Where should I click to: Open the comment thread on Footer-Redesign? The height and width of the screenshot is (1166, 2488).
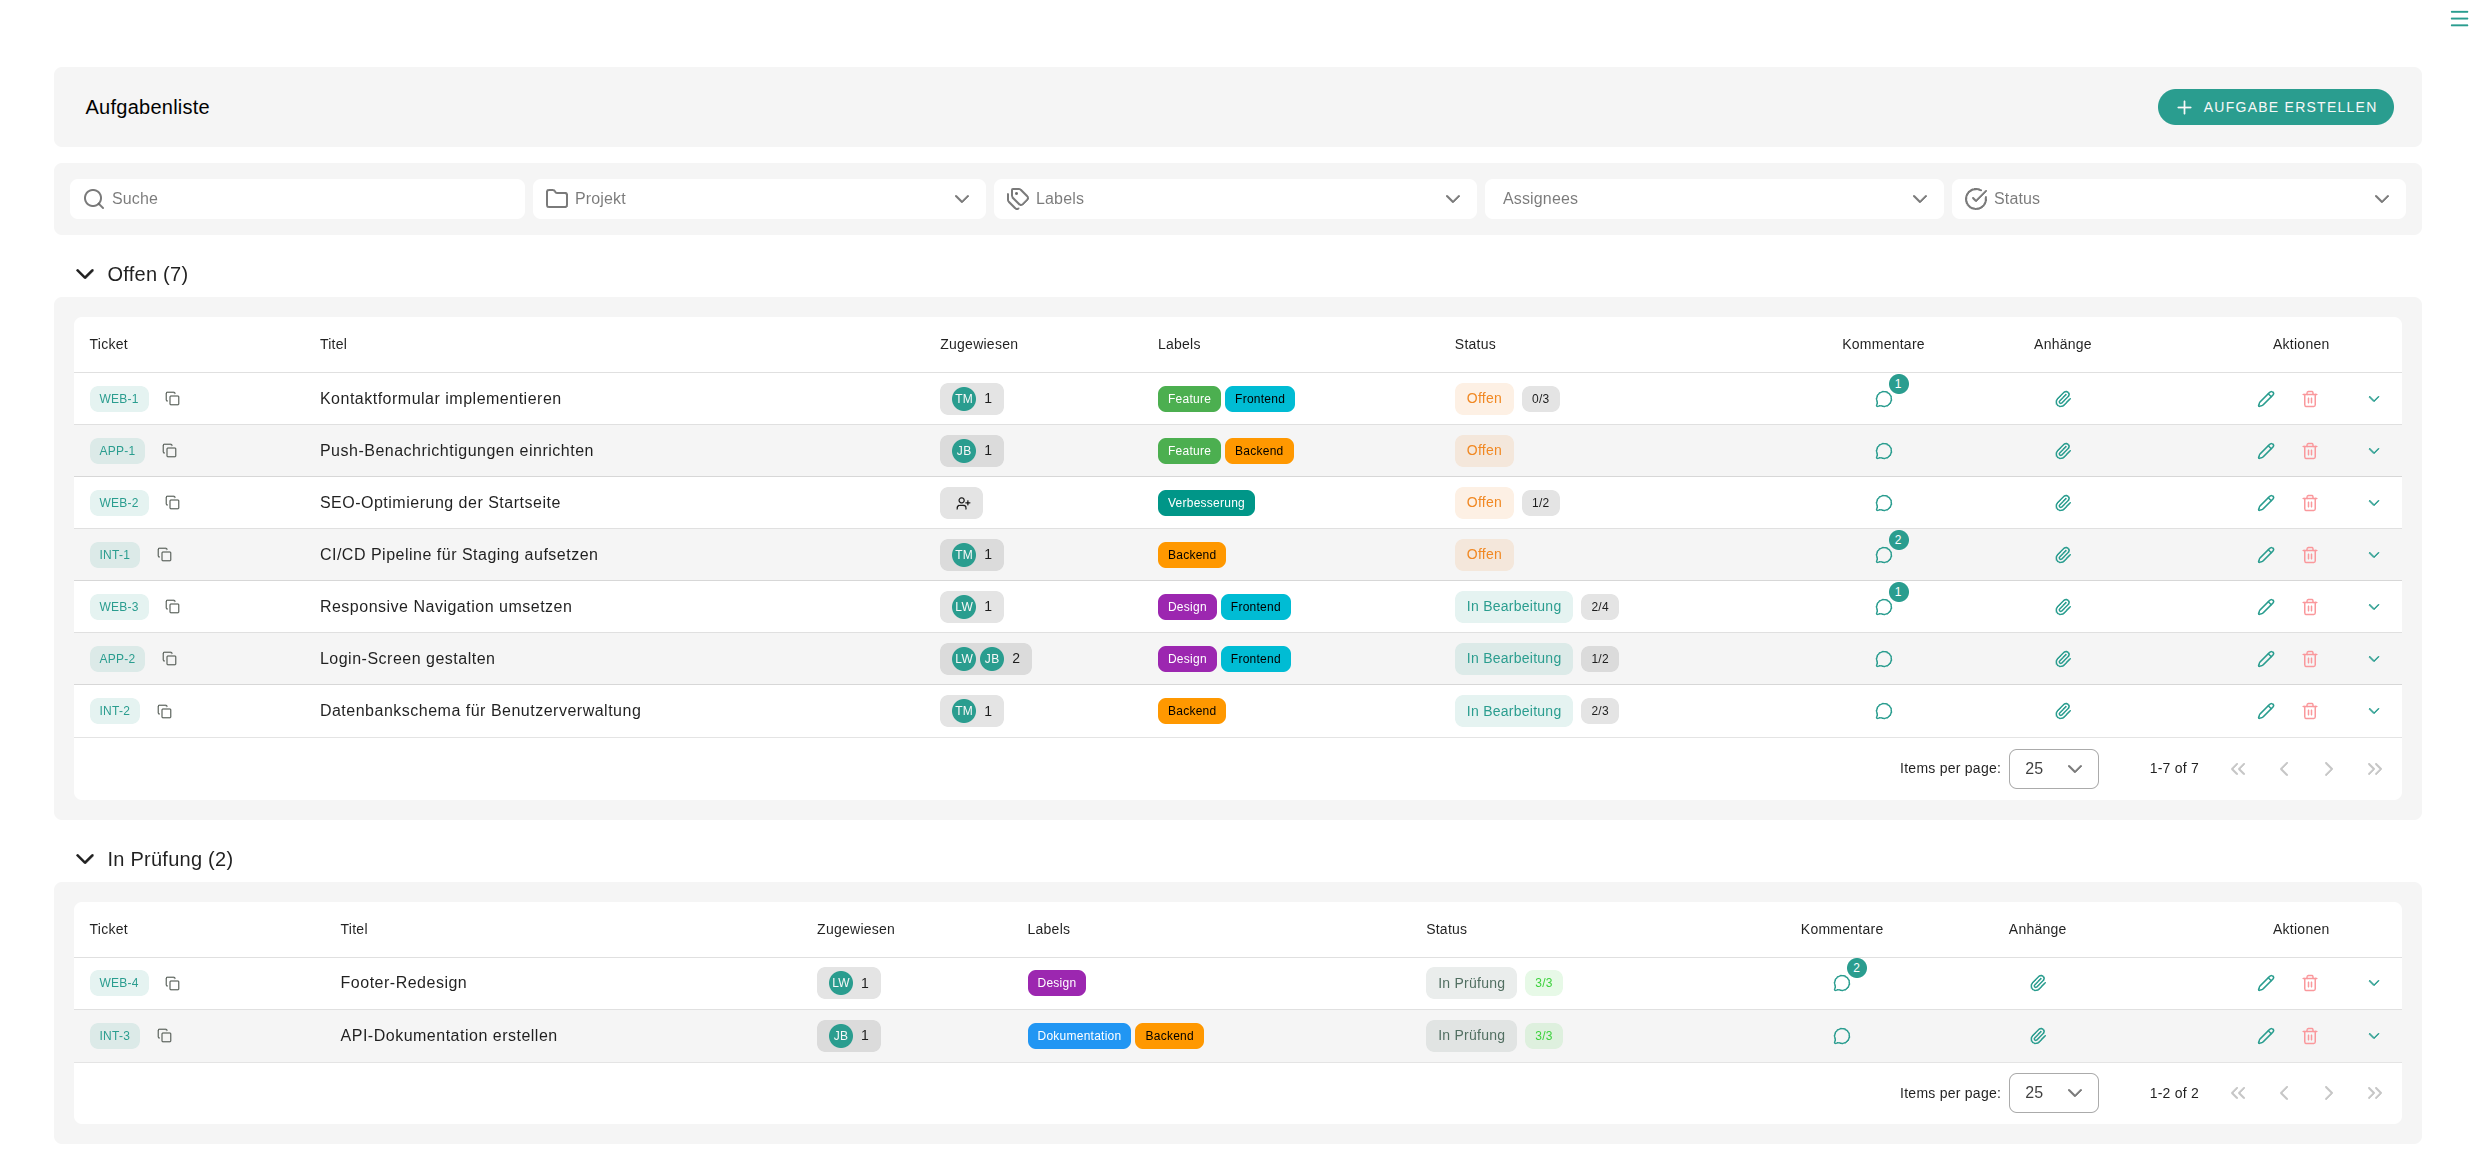(x=1841, y=983)
